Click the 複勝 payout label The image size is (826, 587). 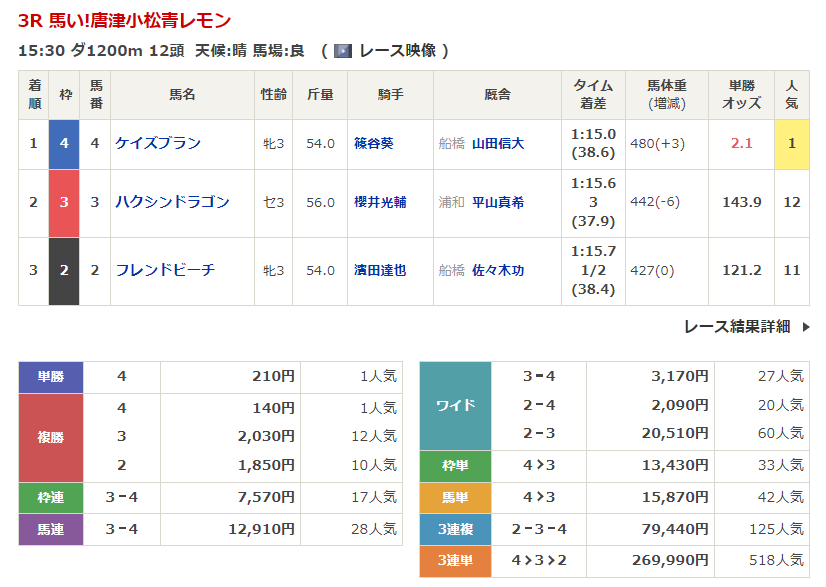51,437
